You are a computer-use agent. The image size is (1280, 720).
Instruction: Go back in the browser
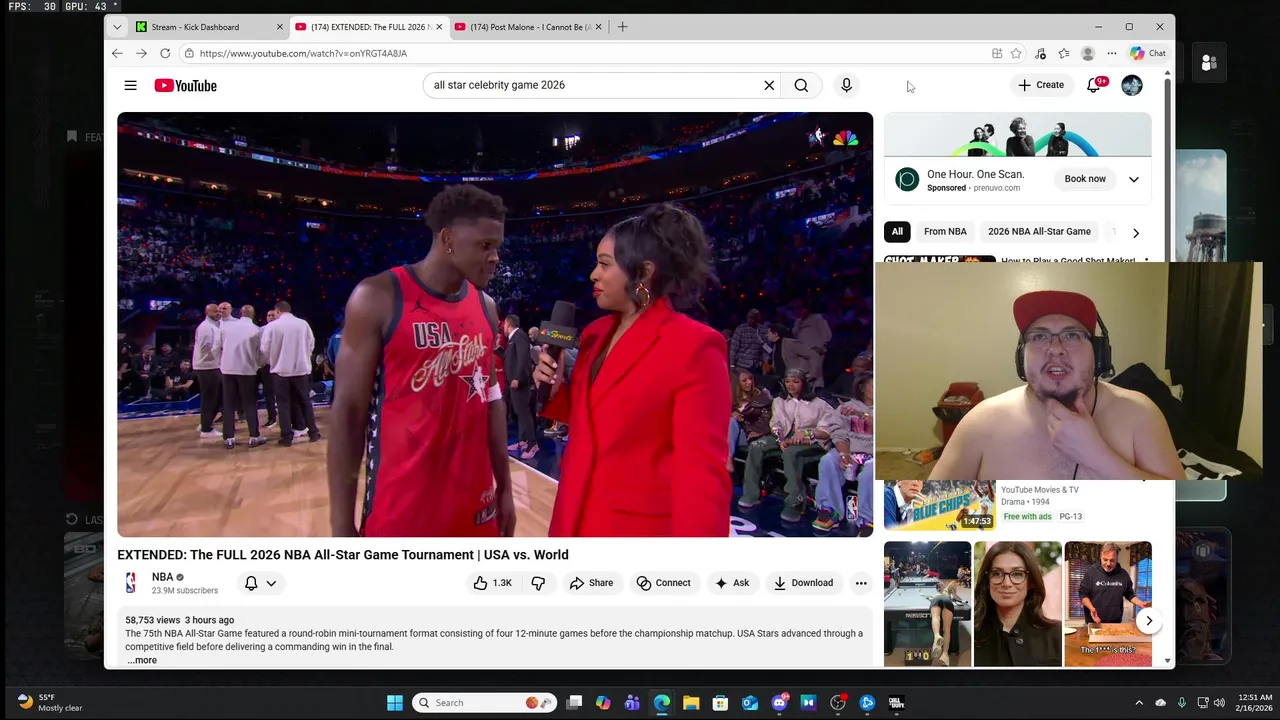117,53
